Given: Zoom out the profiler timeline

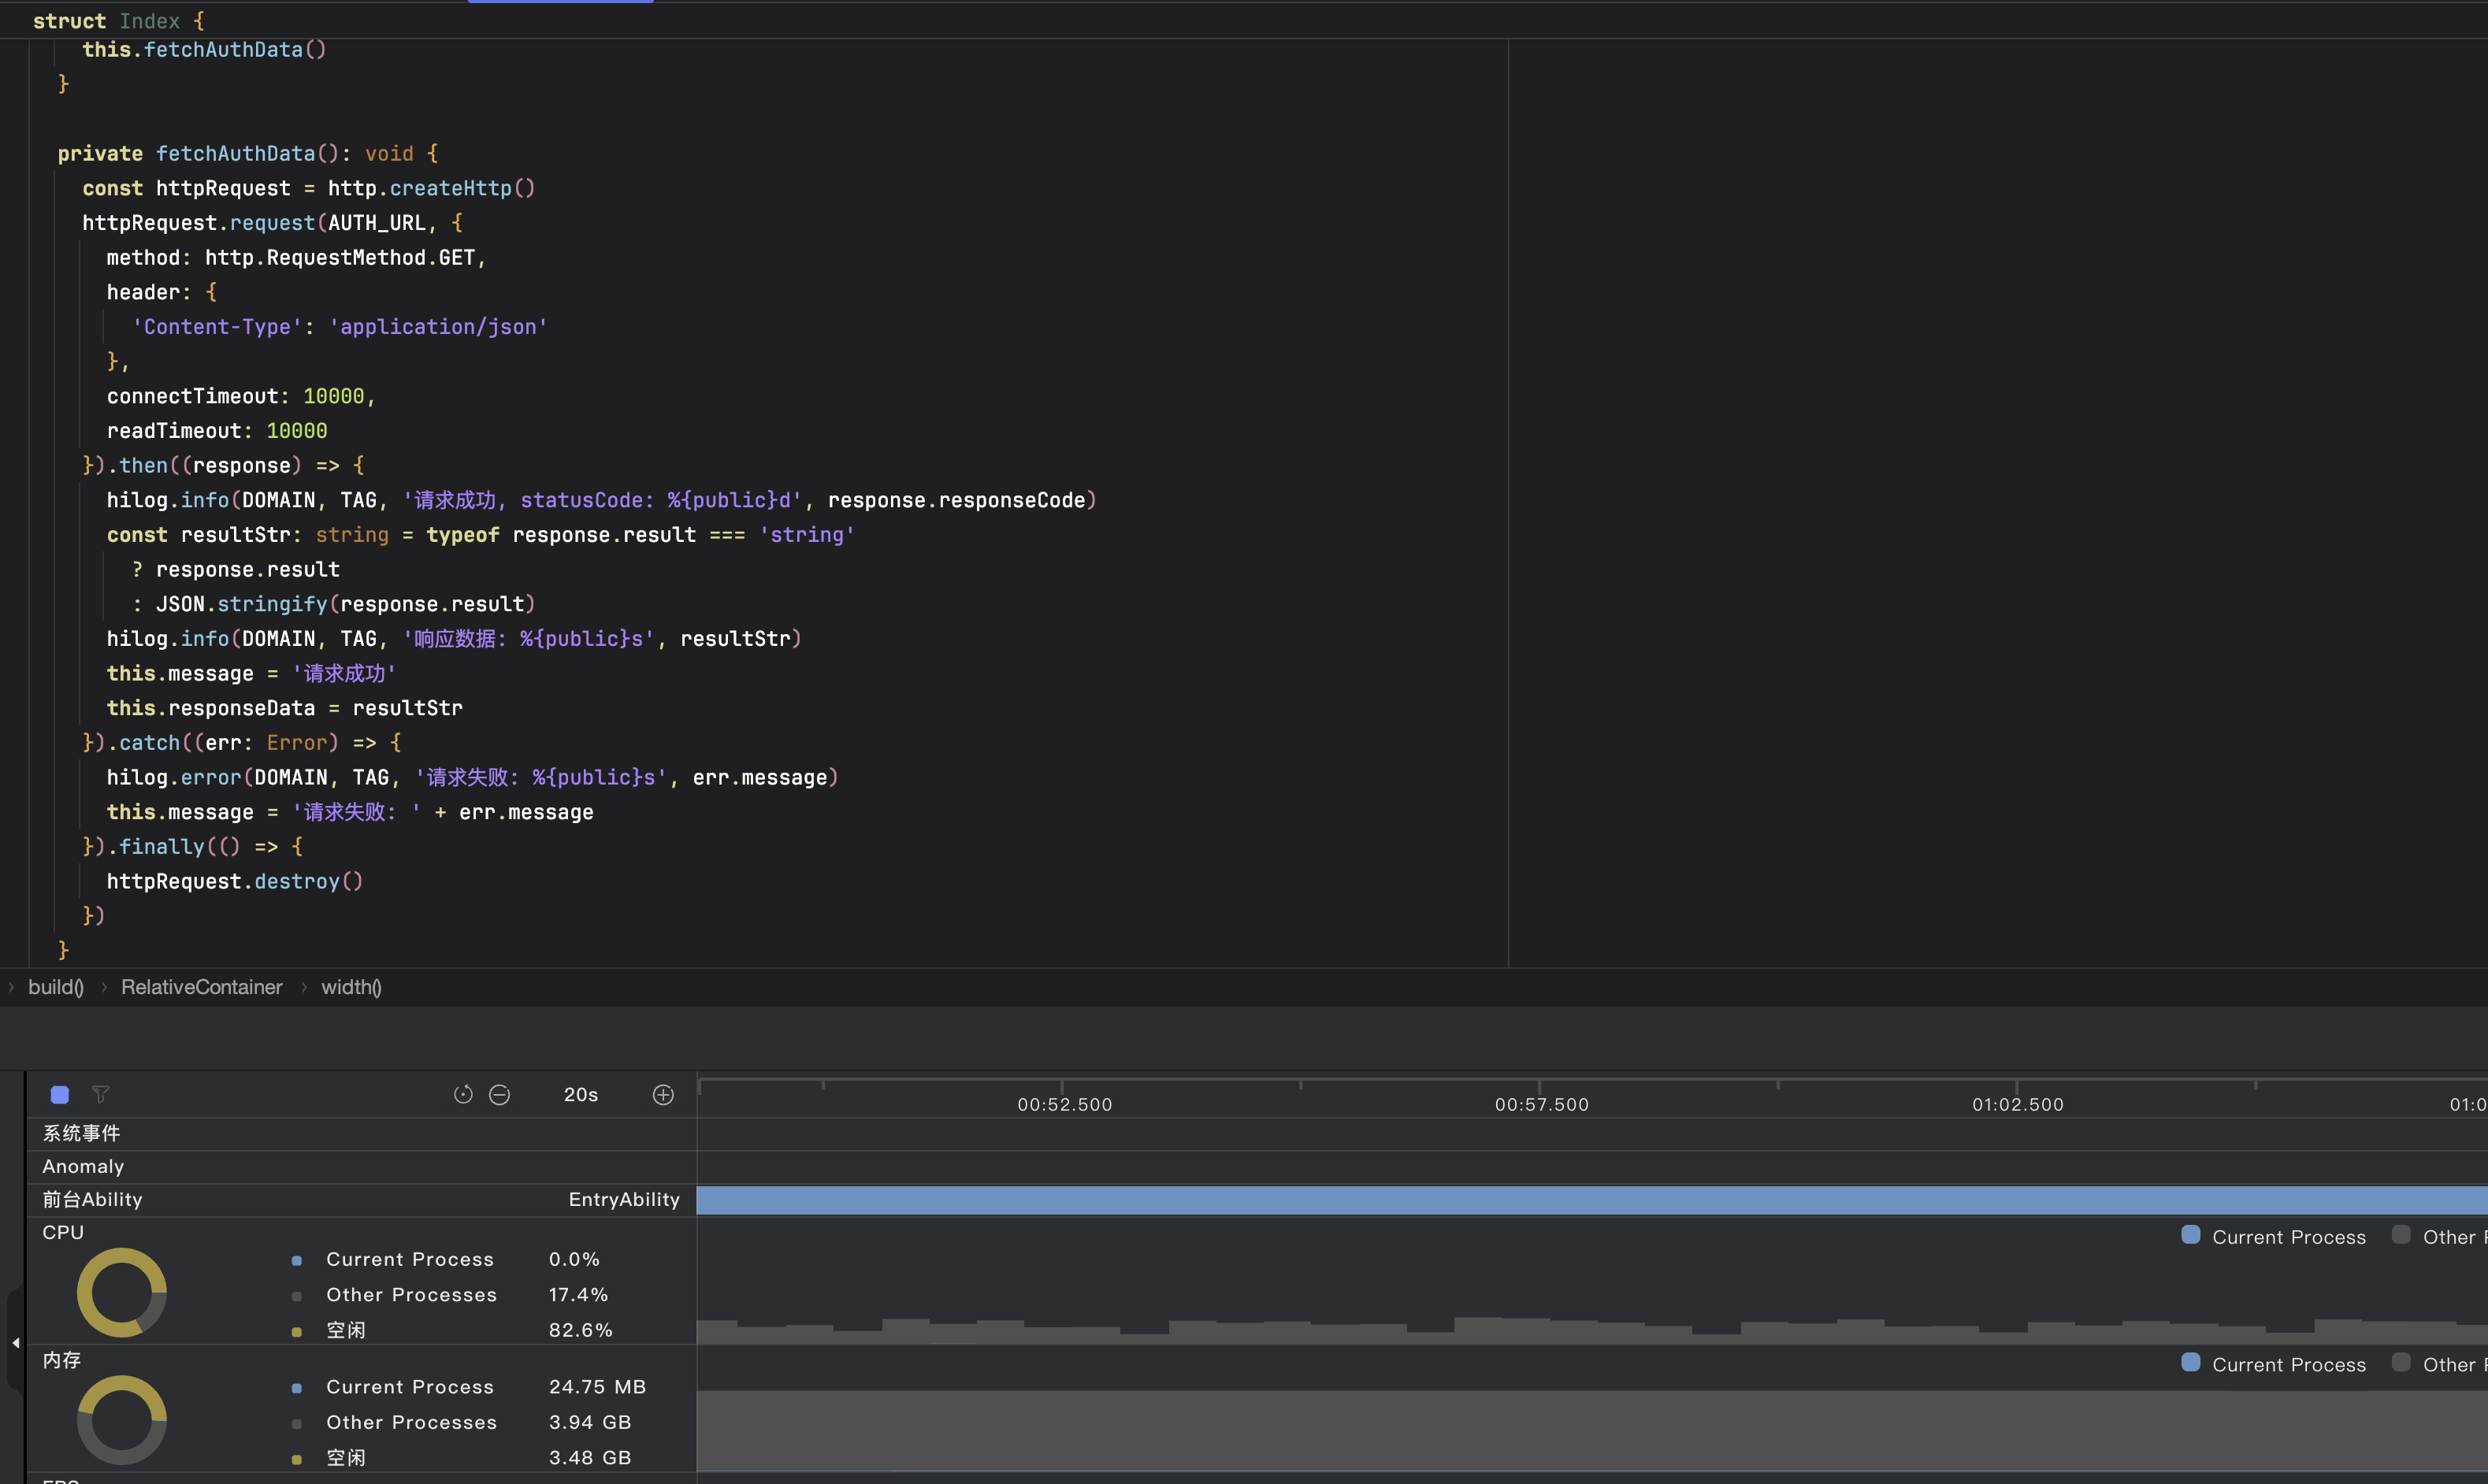Looking at the screenshot, I should click(500, 1095).
